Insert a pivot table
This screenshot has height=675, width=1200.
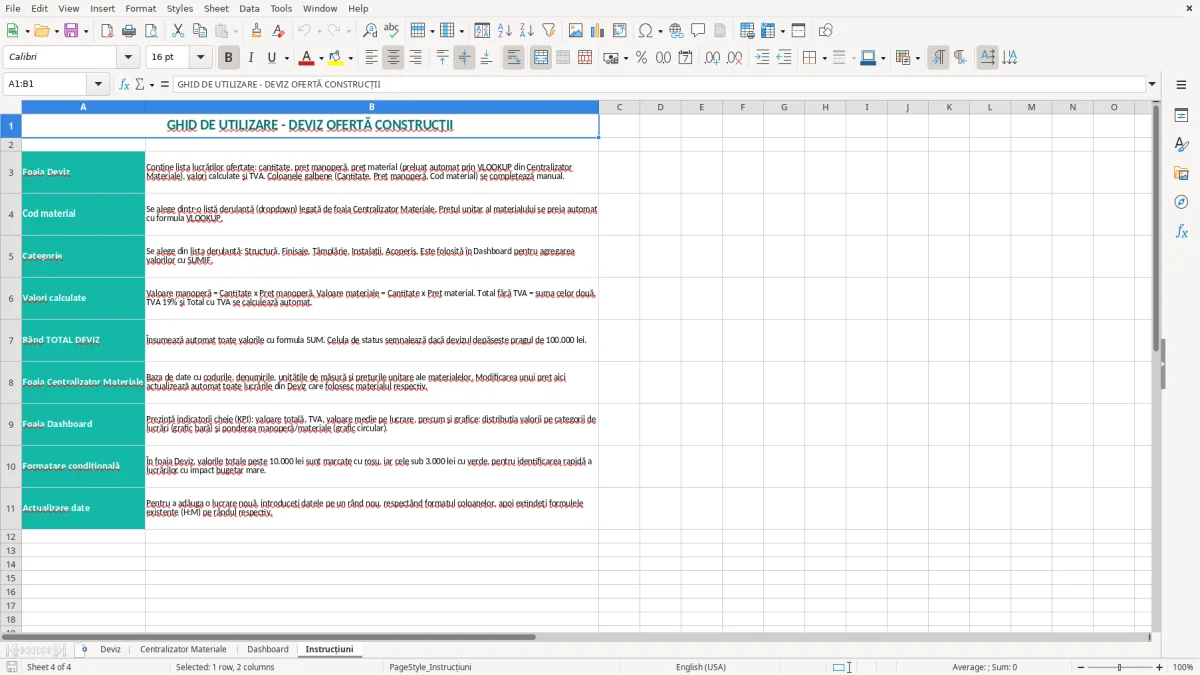[x=620, y=31]
